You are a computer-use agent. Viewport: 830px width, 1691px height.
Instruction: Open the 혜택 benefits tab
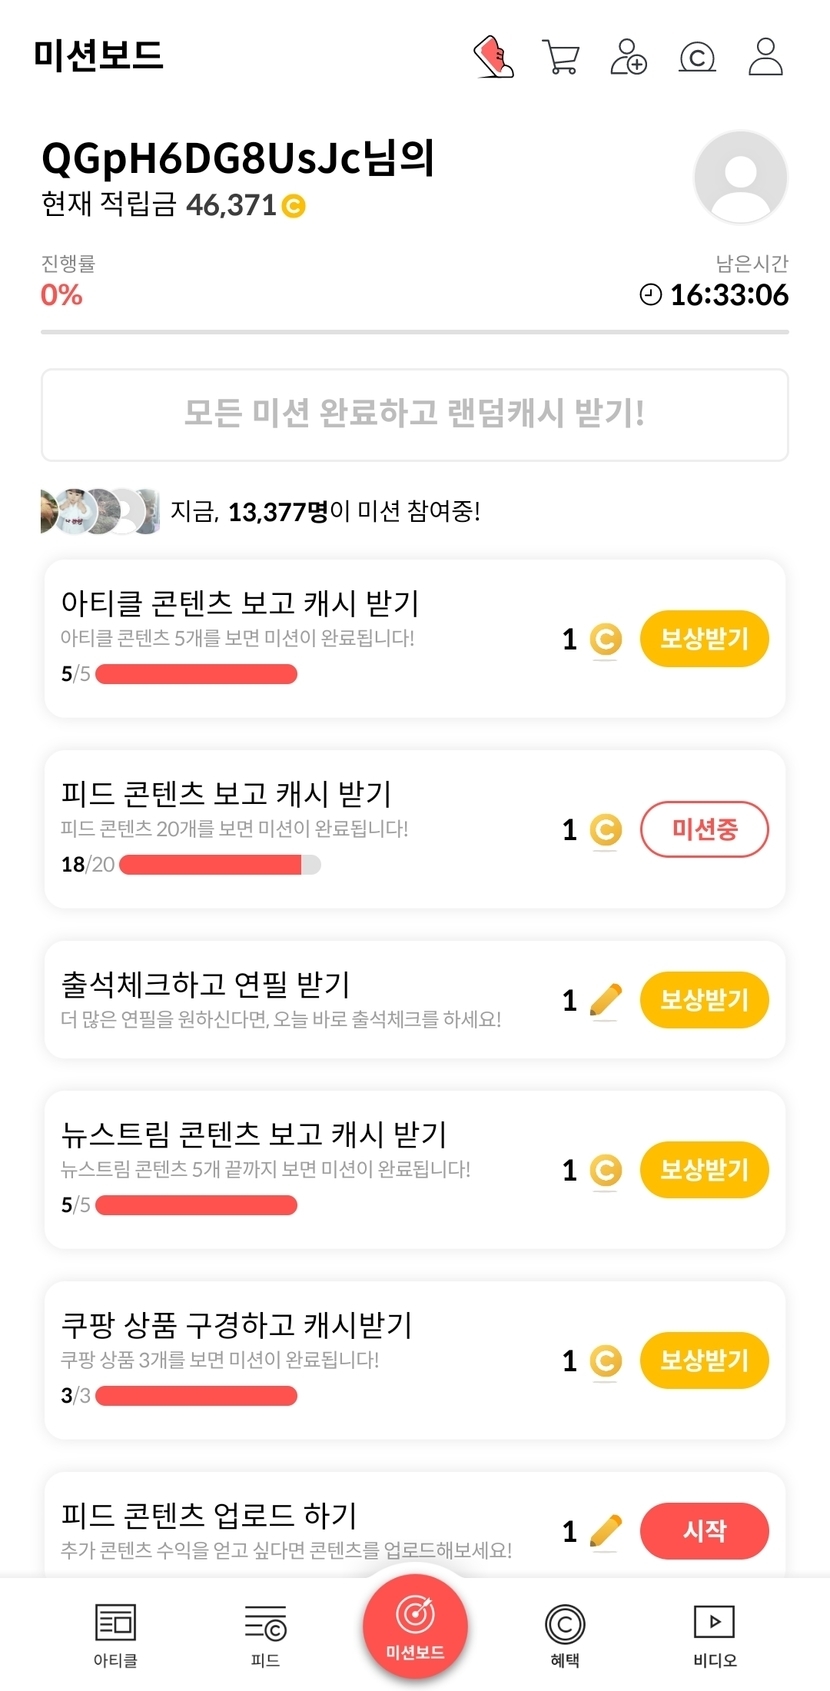coord(565,1633)
